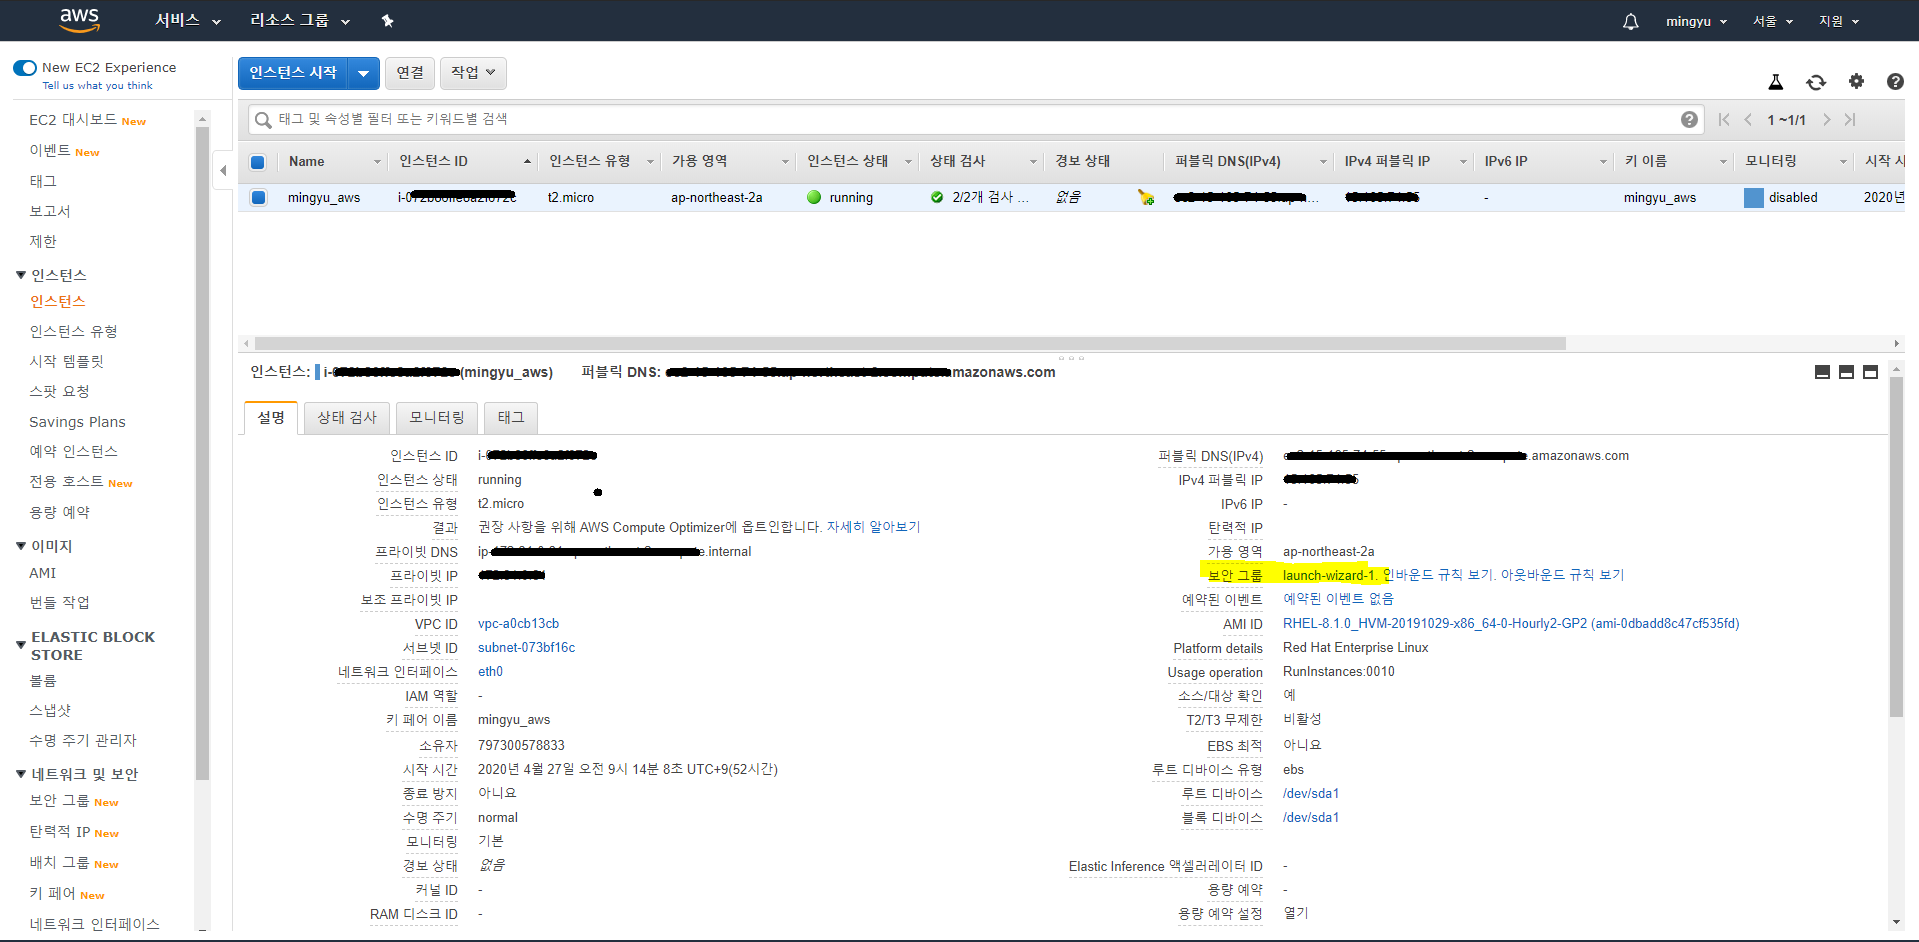Open the notifications bell
The width and height of the screenshot is (1919, 942).
pos(1630,21)
